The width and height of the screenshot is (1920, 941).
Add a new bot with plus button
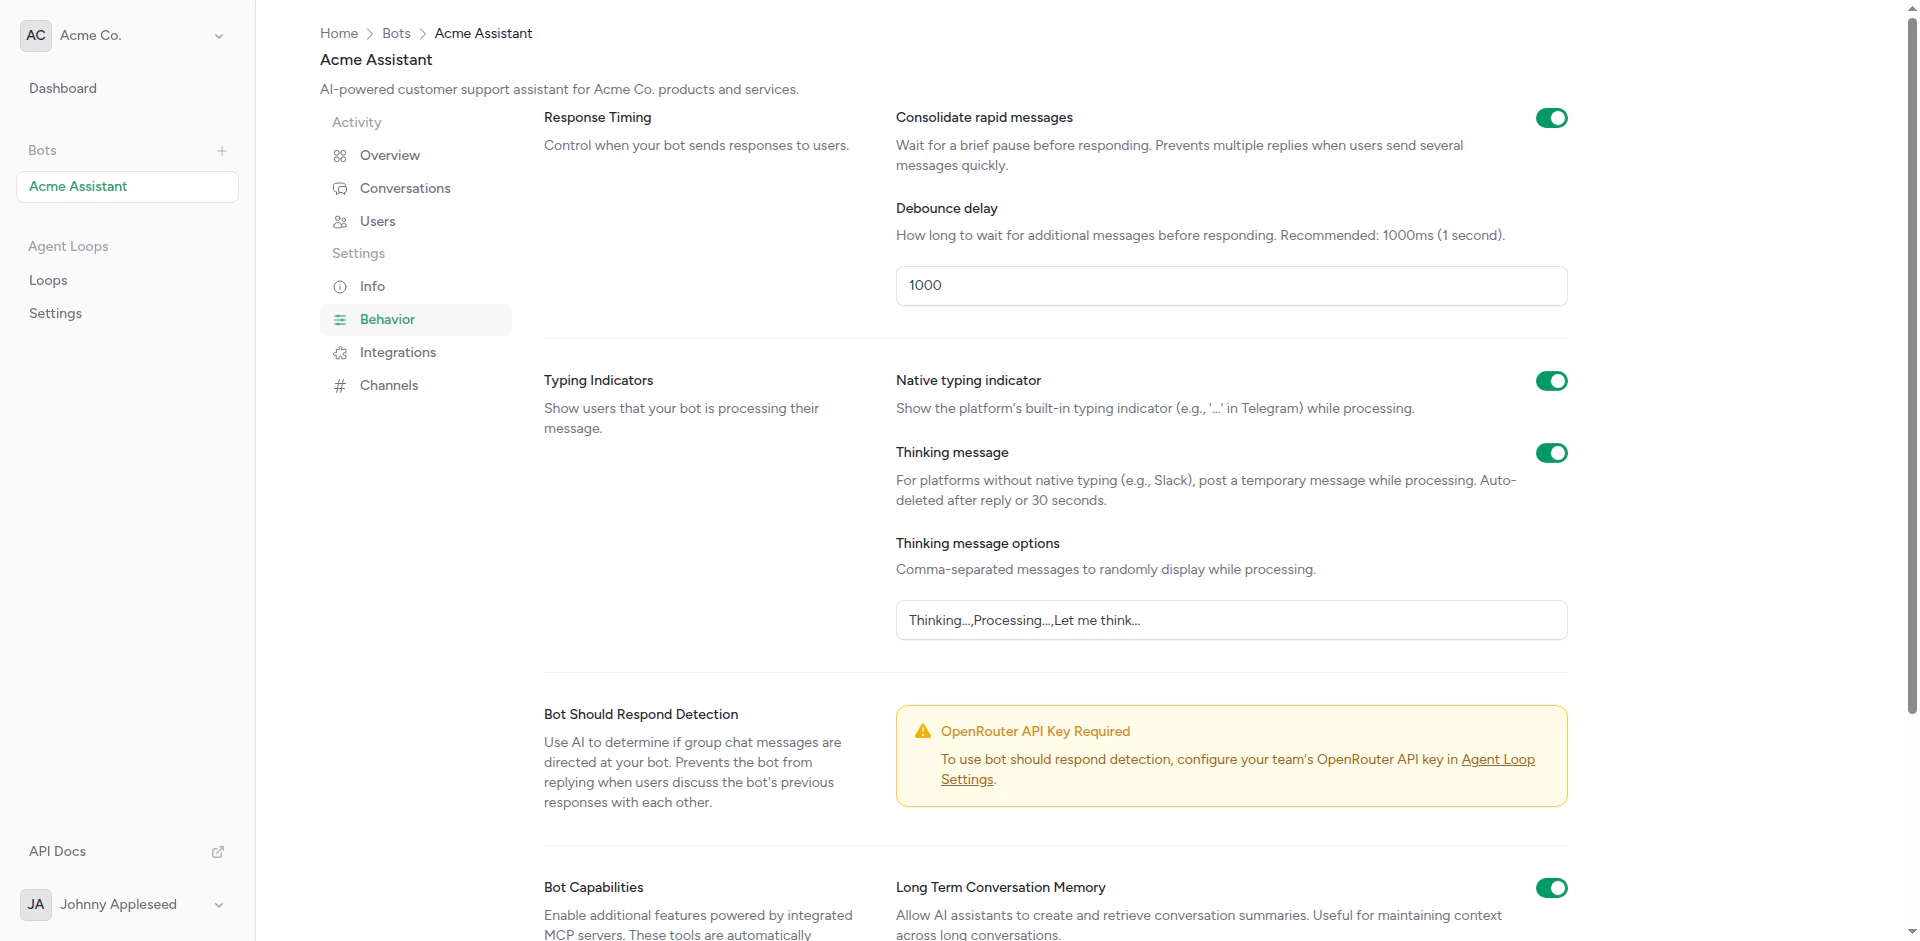tap(222, 151)
